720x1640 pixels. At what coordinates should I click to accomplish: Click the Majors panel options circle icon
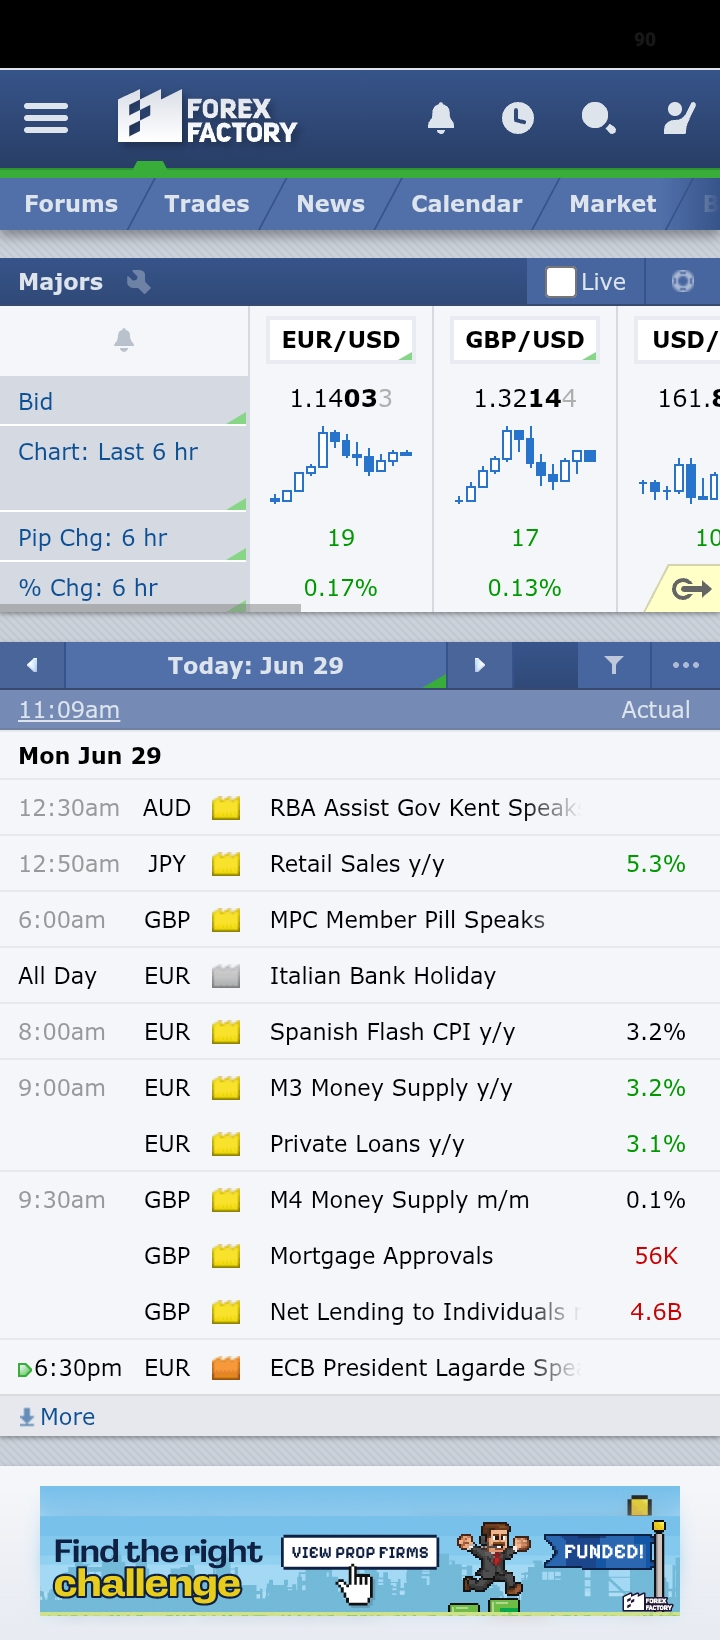[683, 281]
